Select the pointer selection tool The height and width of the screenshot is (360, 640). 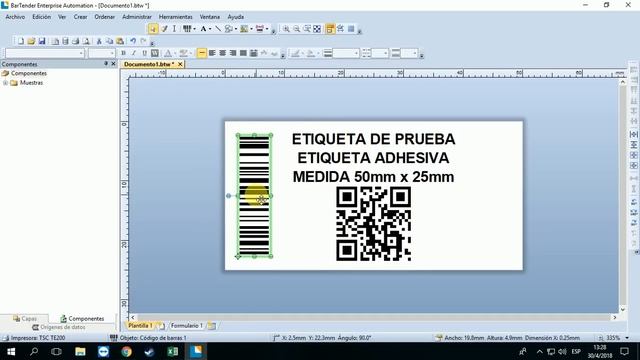(x=153, y=29)
